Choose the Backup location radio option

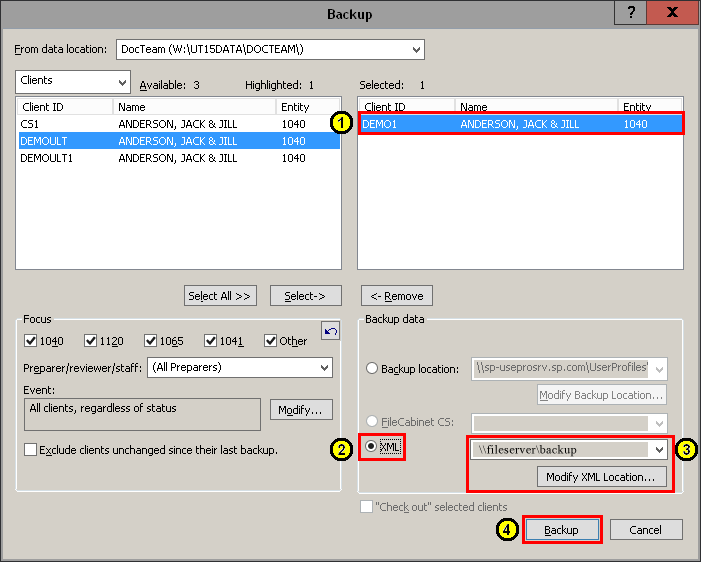pyautogui.click(x=372, y=369)
